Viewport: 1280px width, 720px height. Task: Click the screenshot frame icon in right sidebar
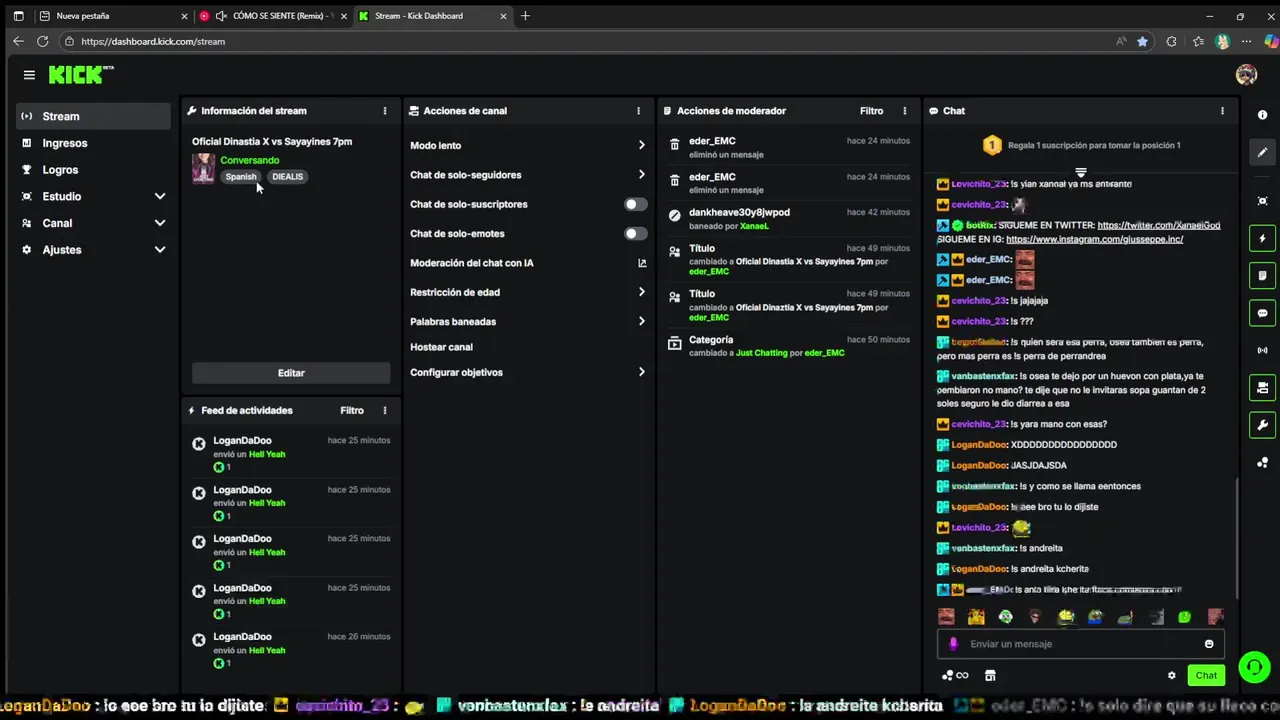[1262, 201]
